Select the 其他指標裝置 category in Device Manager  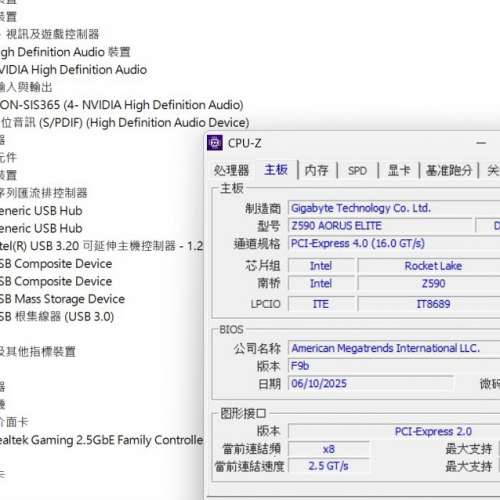(x=38, y=352)
